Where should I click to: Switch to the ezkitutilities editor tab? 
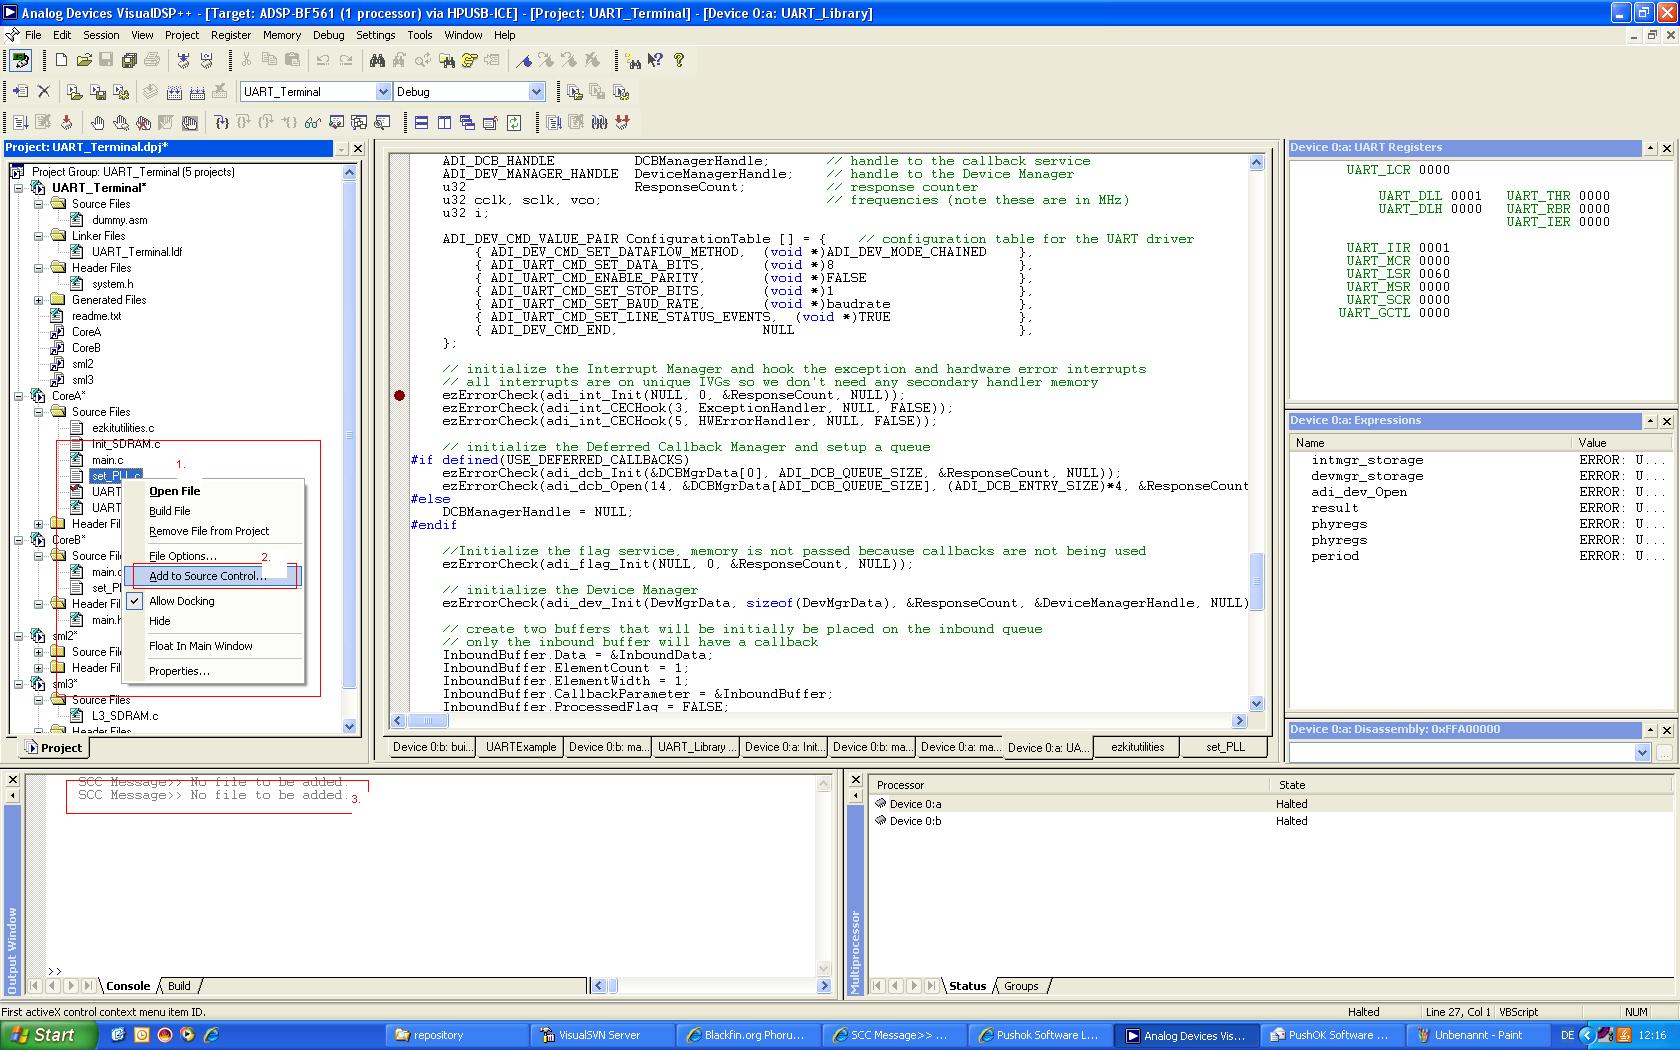pyautogui.click(x=1137, y=747)
